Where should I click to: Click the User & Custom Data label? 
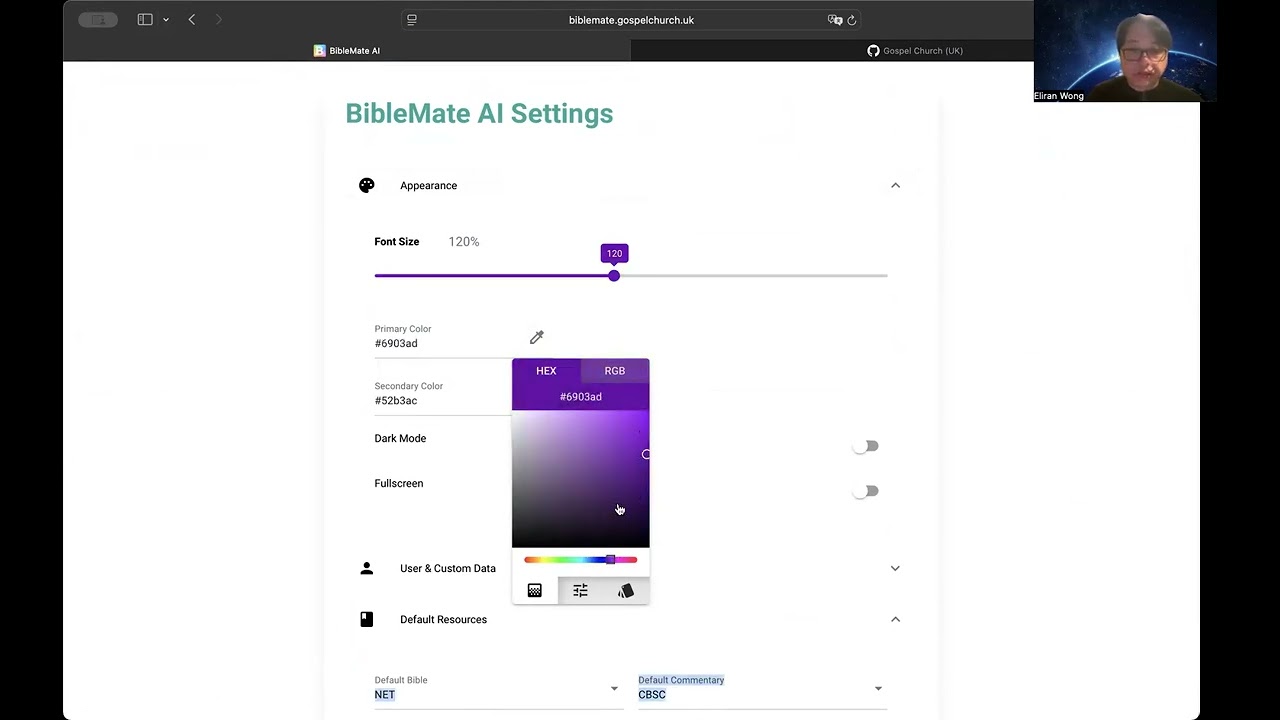[448, 568]
